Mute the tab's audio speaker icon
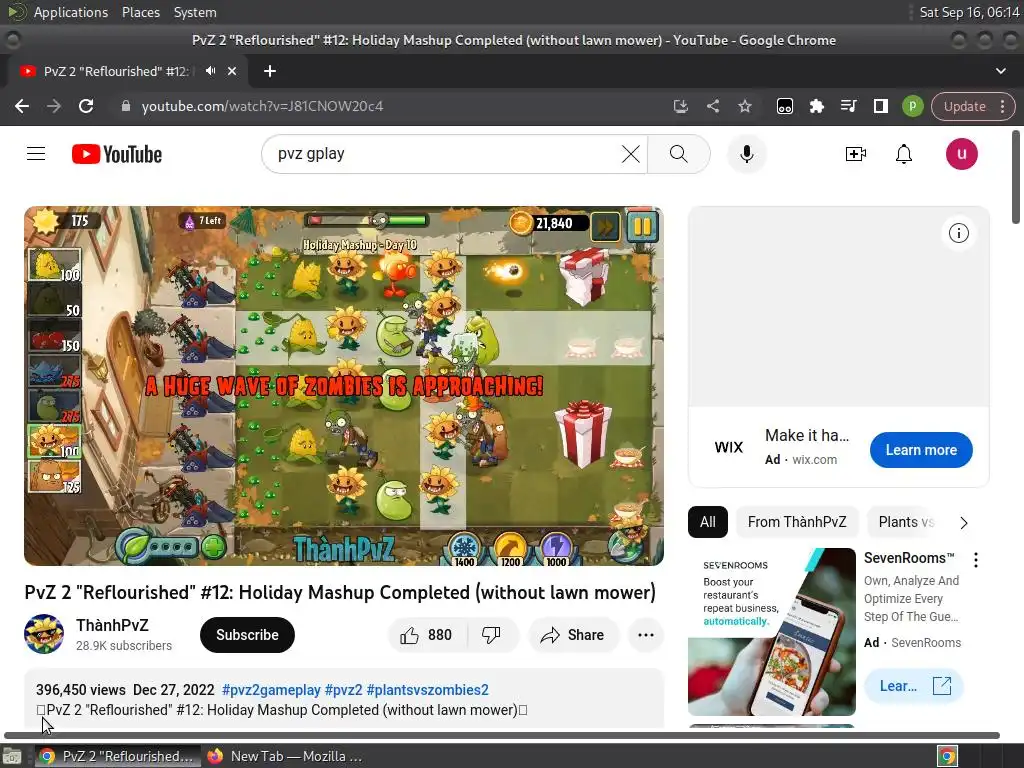The image size is (1024, 768). point(210,71)
